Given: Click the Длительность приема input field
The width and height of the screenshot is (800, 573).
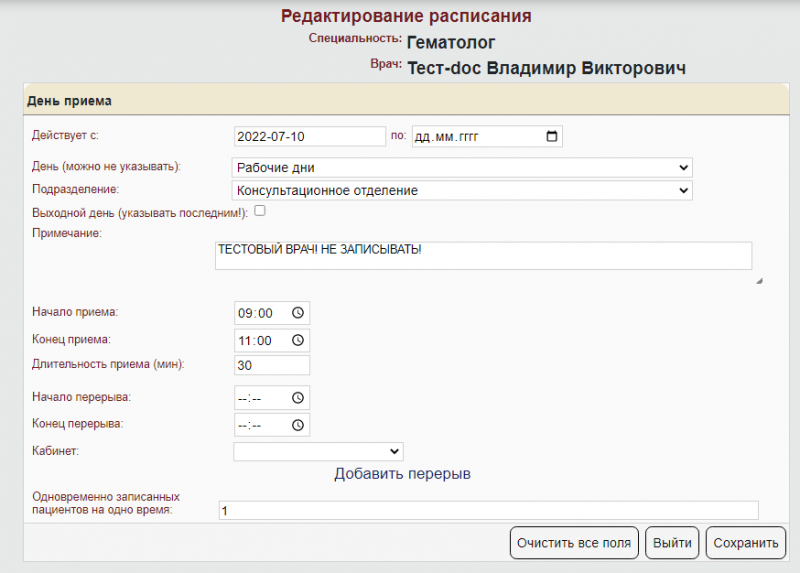Looking at the screenshot, I should point(271,366).
